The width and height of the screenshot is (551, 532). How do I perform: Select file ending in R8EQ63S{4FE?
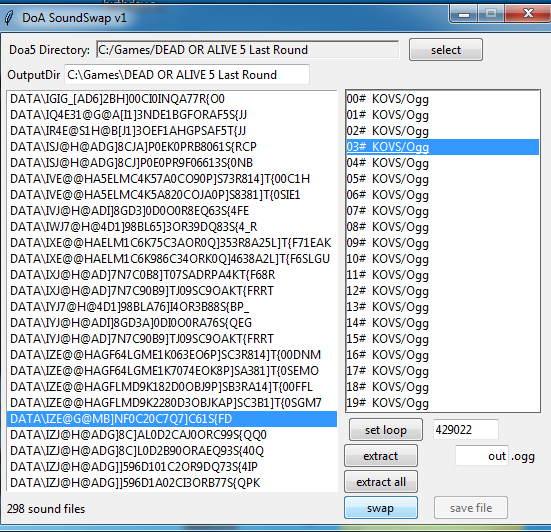click(172, 210)
